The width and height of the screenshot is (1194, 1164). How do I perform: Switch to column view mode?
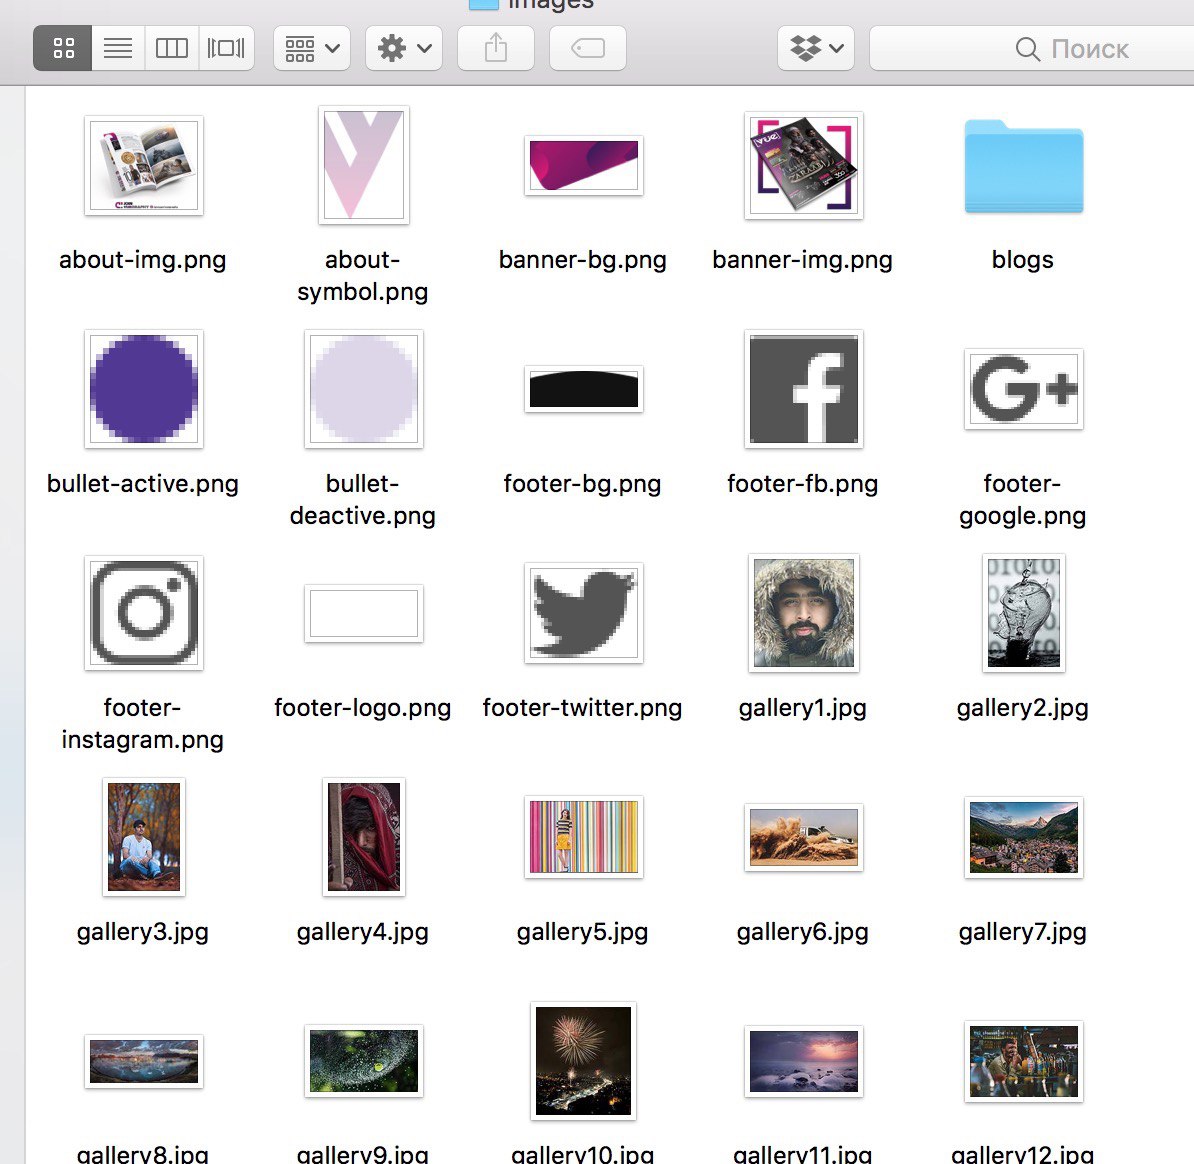[171, 48]
